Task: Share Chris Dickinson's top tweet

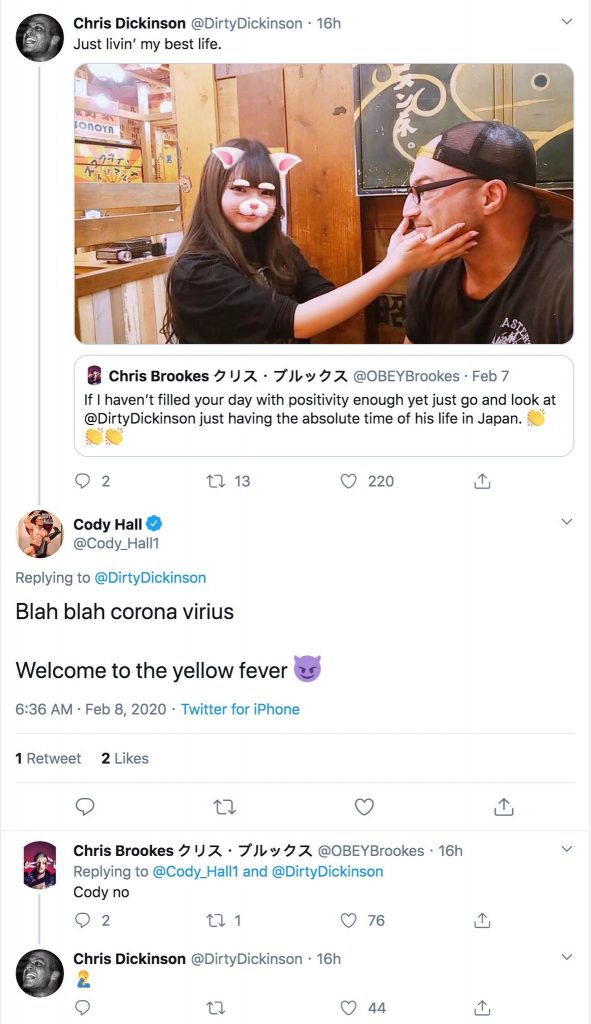Action: (482, 481)
